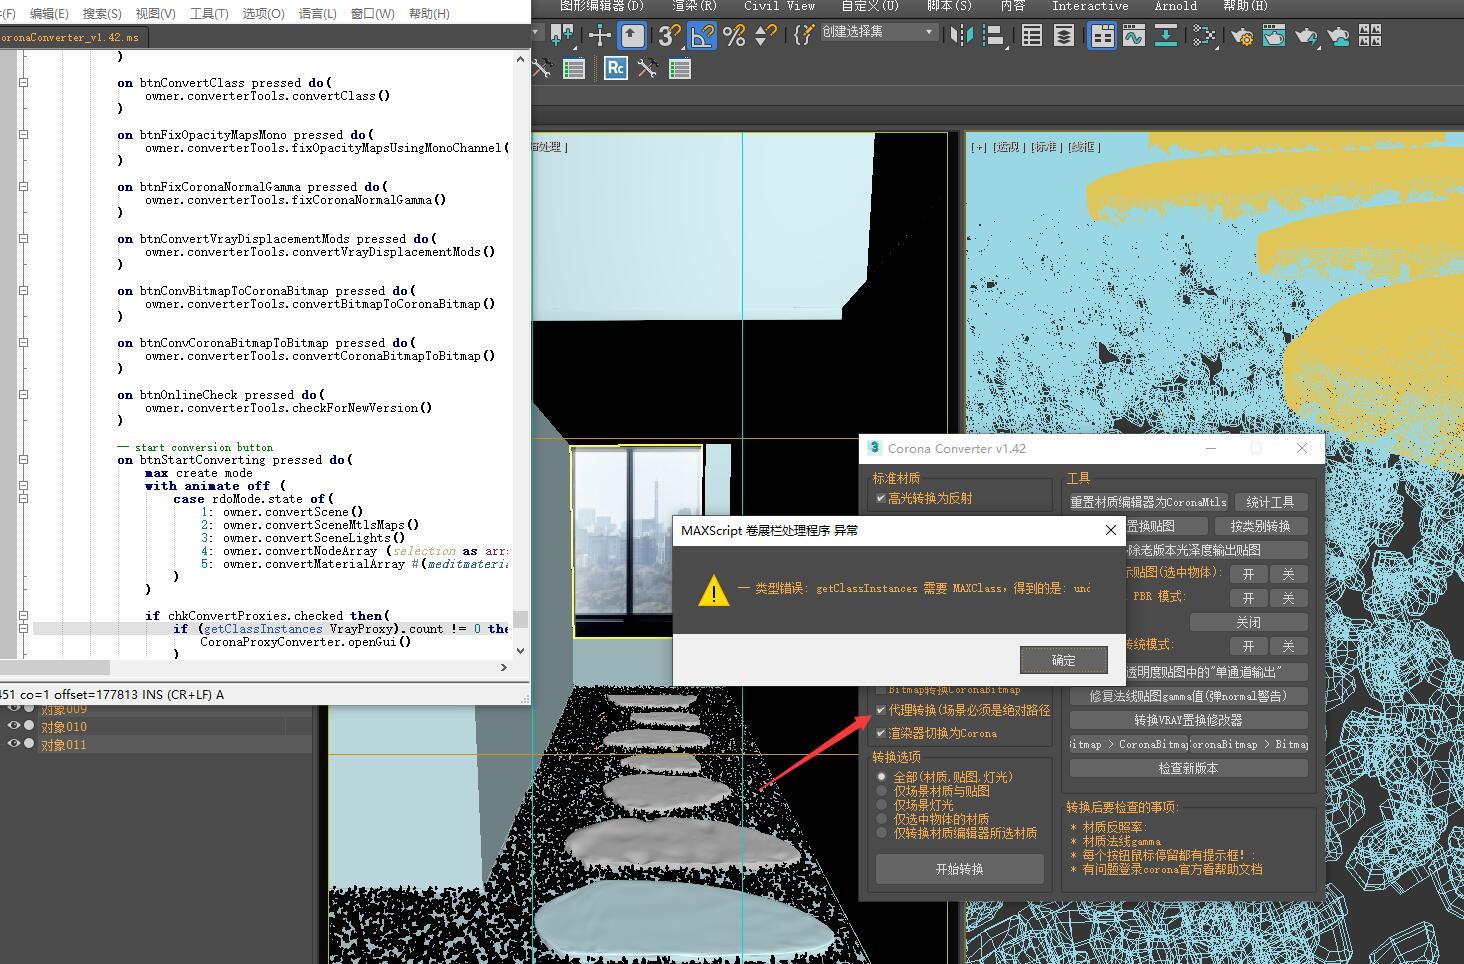The height and width of the screenshot is (964, 1464).
Task: Click the download-arrow icon beside Curve Editor
Action: 1166,36
